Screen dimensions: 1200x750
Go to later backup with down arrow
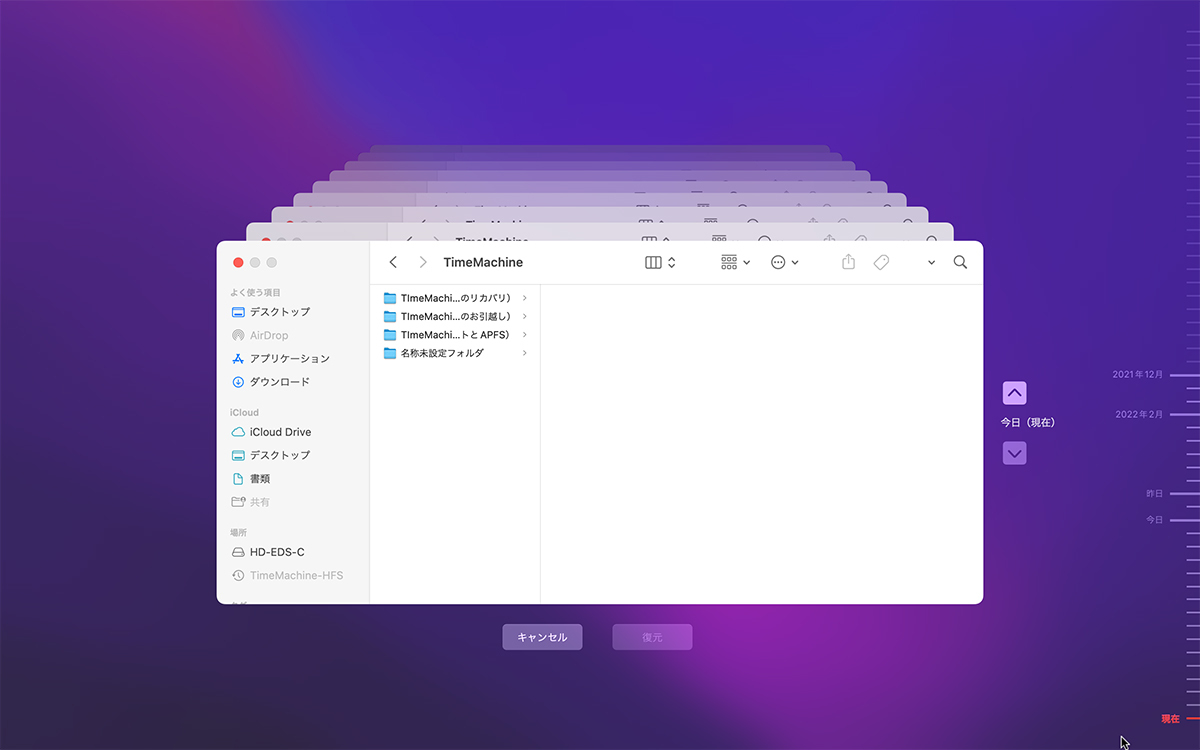1014,453
